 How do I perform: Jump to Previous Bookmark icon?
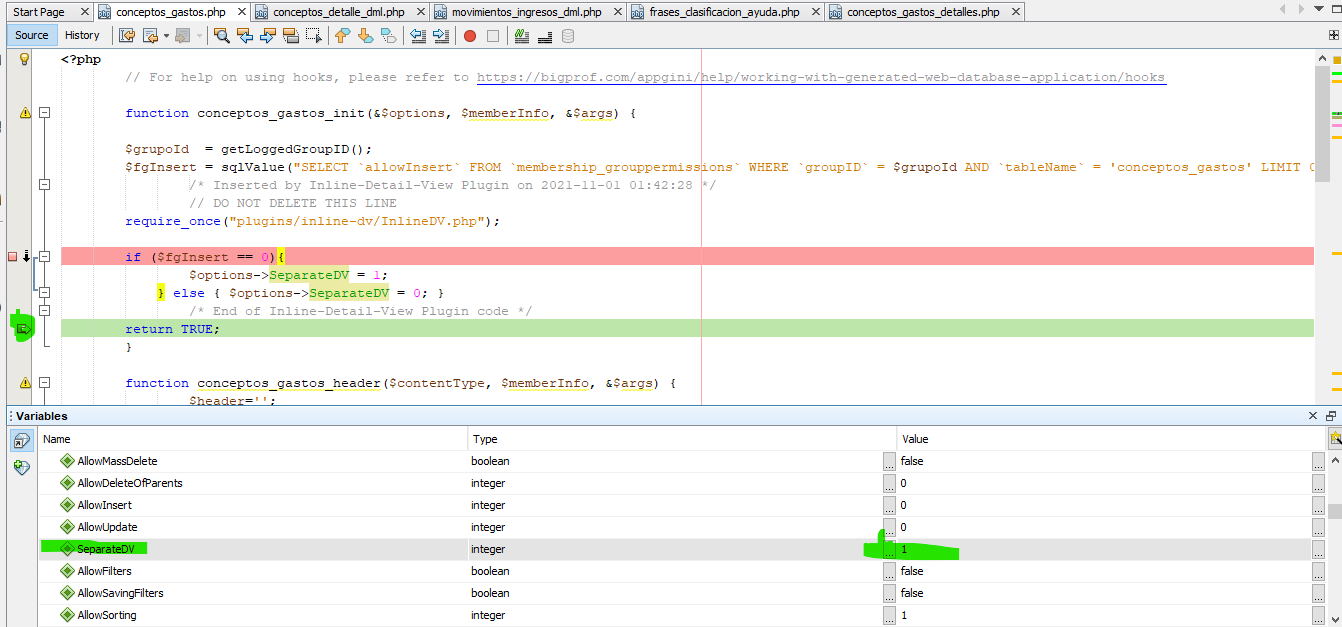pos(342,35)
